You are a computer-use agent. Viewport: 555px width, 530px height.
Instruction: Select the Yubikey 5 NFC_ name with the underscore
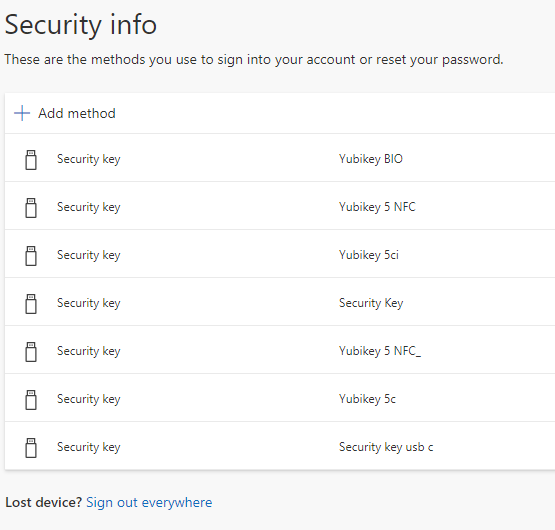click(380, 351)
